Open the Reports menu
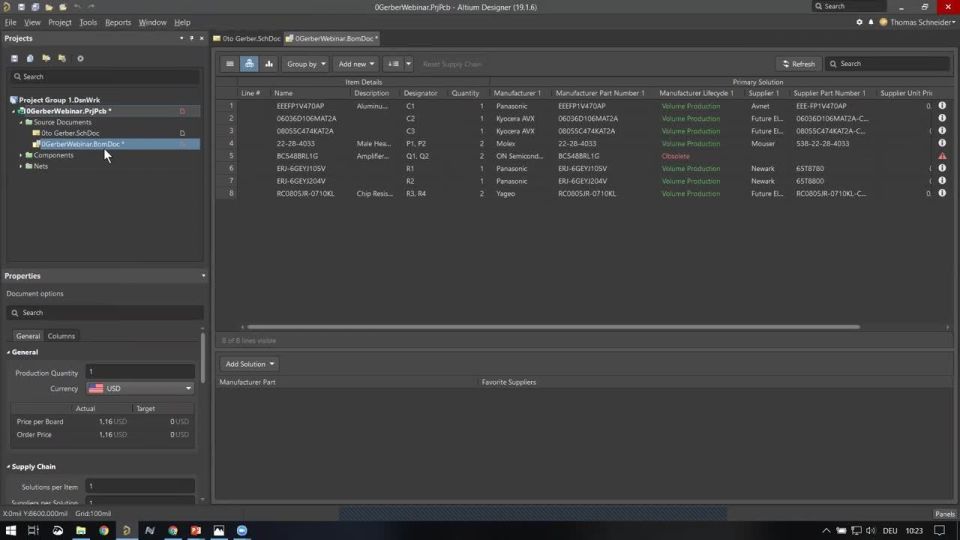The width and height of the screenshot is (960, 540). tap(118, 22)
